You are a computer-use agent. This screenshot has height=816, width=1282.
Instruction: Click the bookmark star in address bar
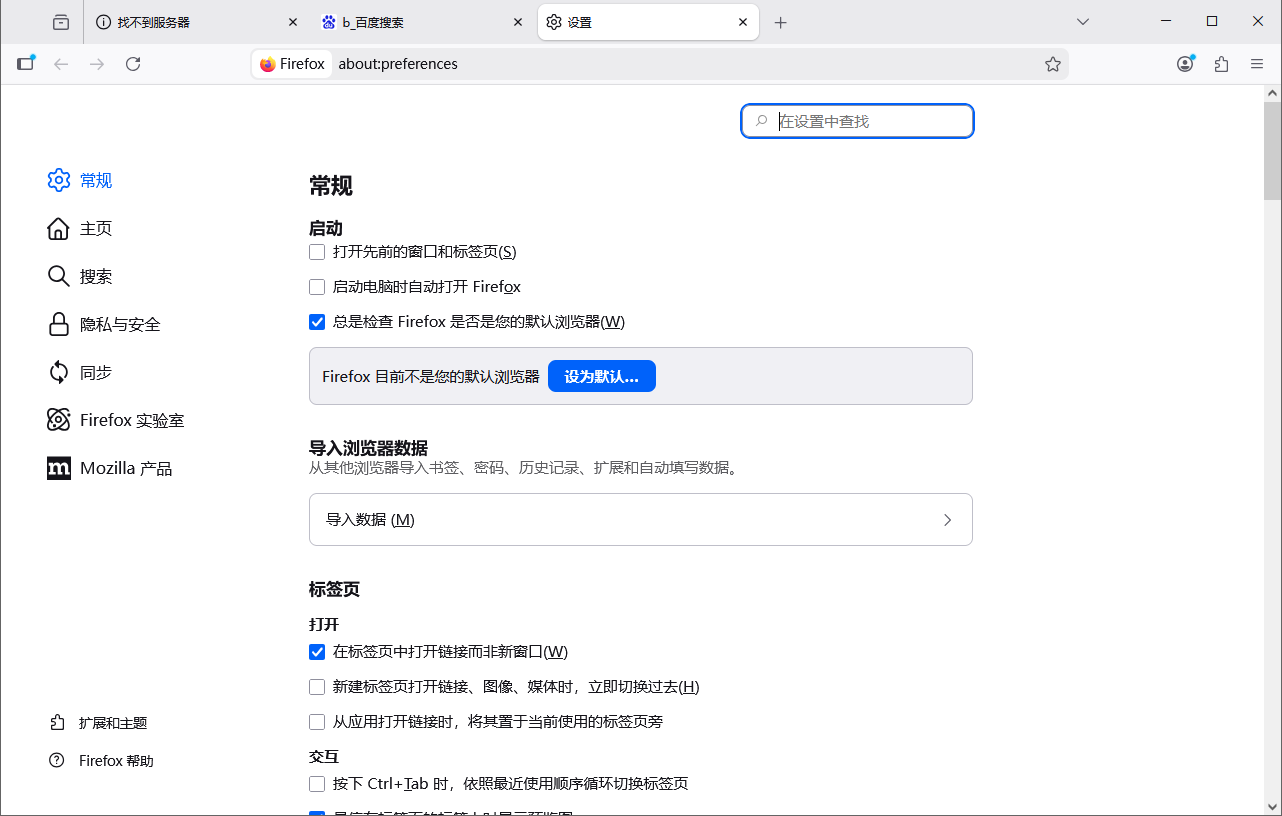coord(1053,63)
